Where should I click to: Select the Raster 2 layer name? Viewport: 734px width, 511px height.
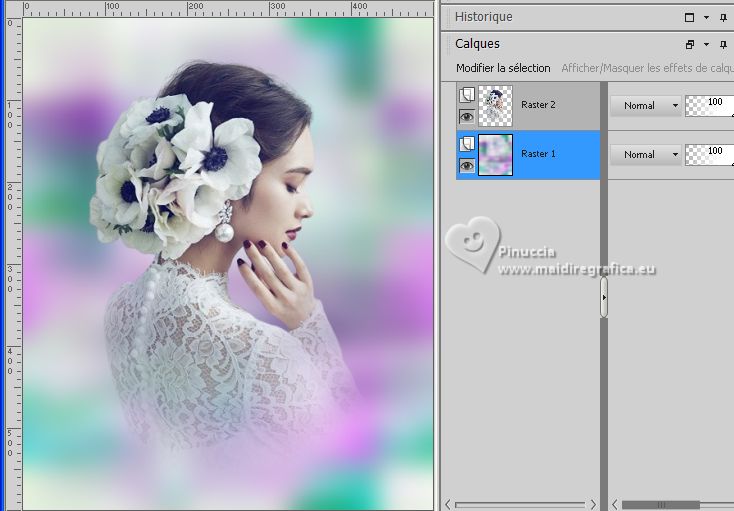point(538,105)
